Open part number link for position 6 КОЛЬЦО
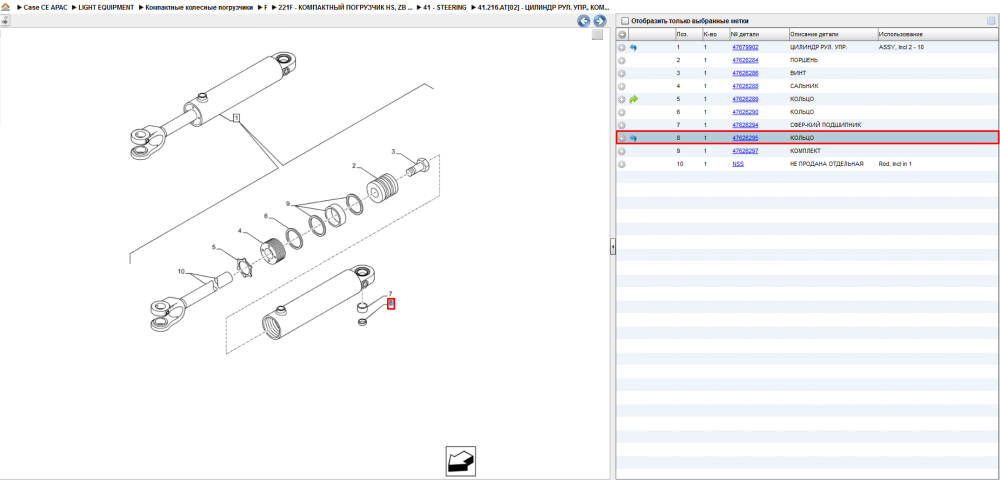This screenshot has height=480, width=1000. pyautogui.click(x=745, y=112)
